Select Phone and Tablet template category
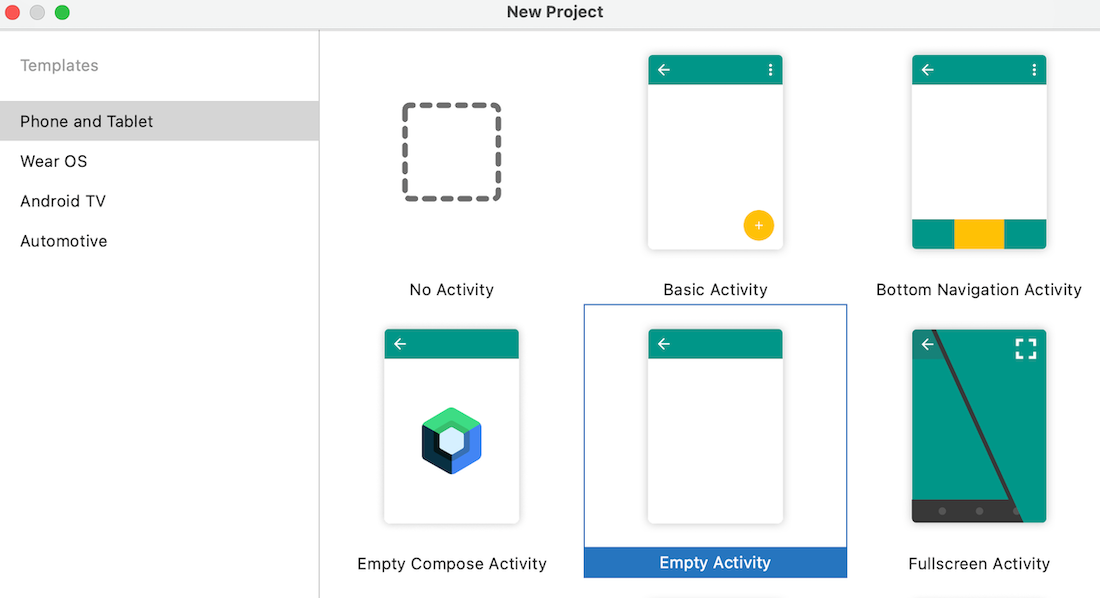1100x598 pixels. click(x=87, y=121)
